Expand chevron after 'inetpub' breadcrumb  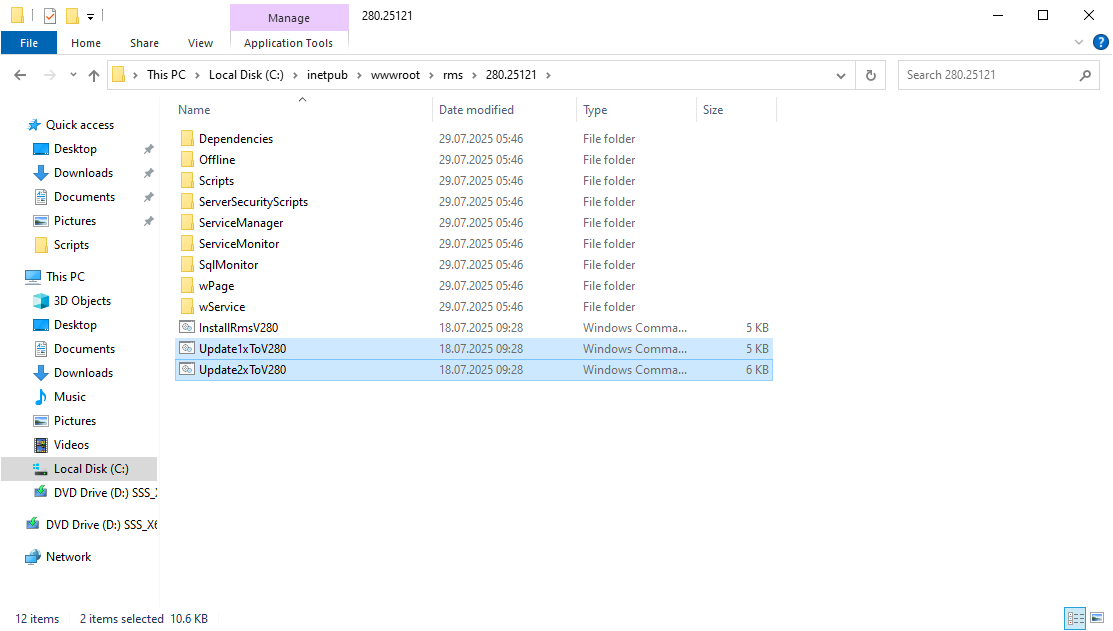click(359, 75)
